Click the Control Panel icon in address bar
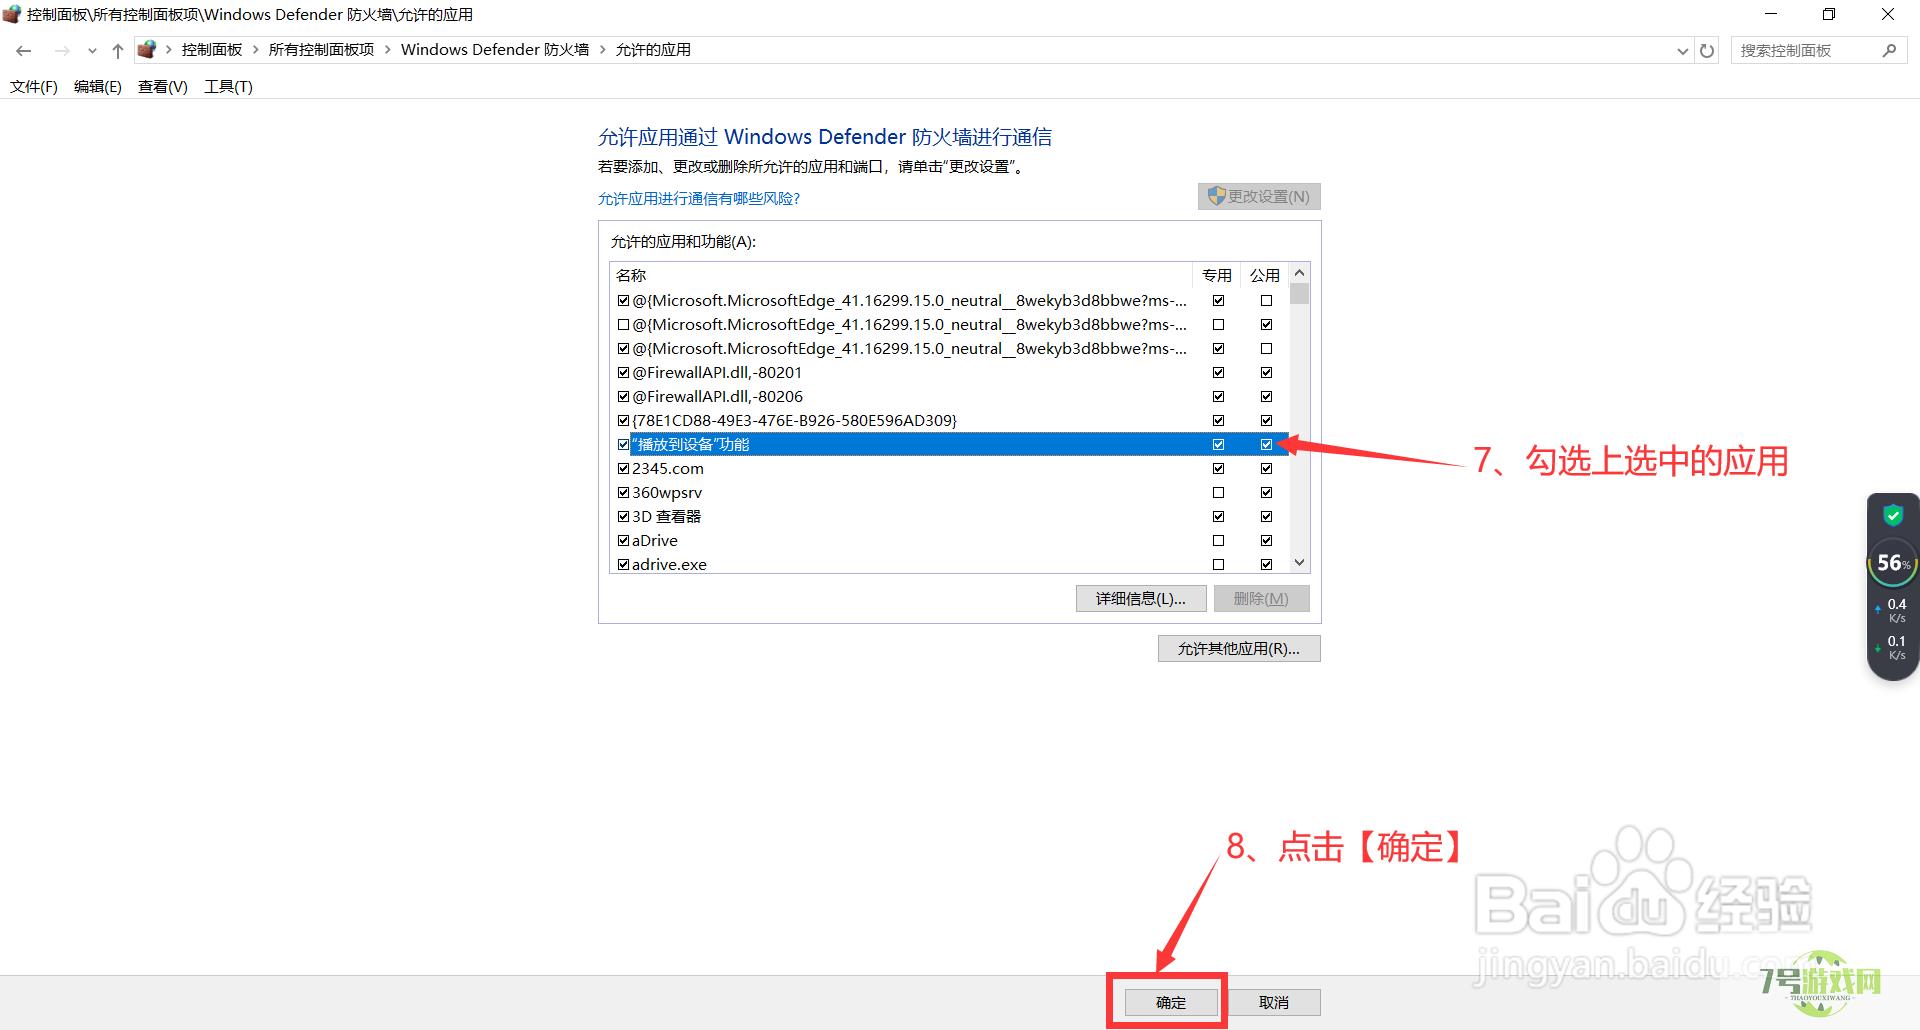Viewport: 1920px width, 1030px height. 147,50
